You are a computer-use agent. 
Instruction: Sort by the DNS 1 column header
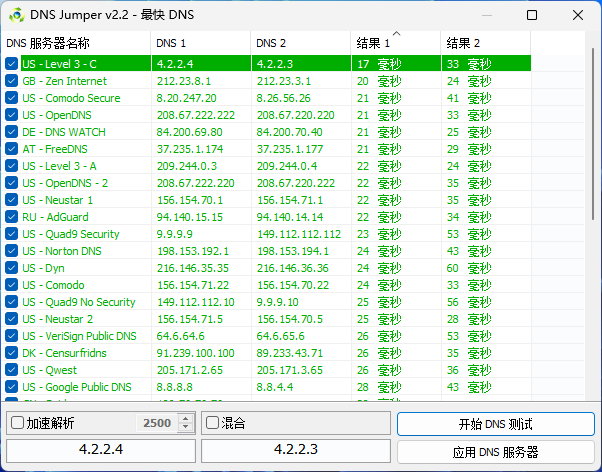(x=201, y=43)
